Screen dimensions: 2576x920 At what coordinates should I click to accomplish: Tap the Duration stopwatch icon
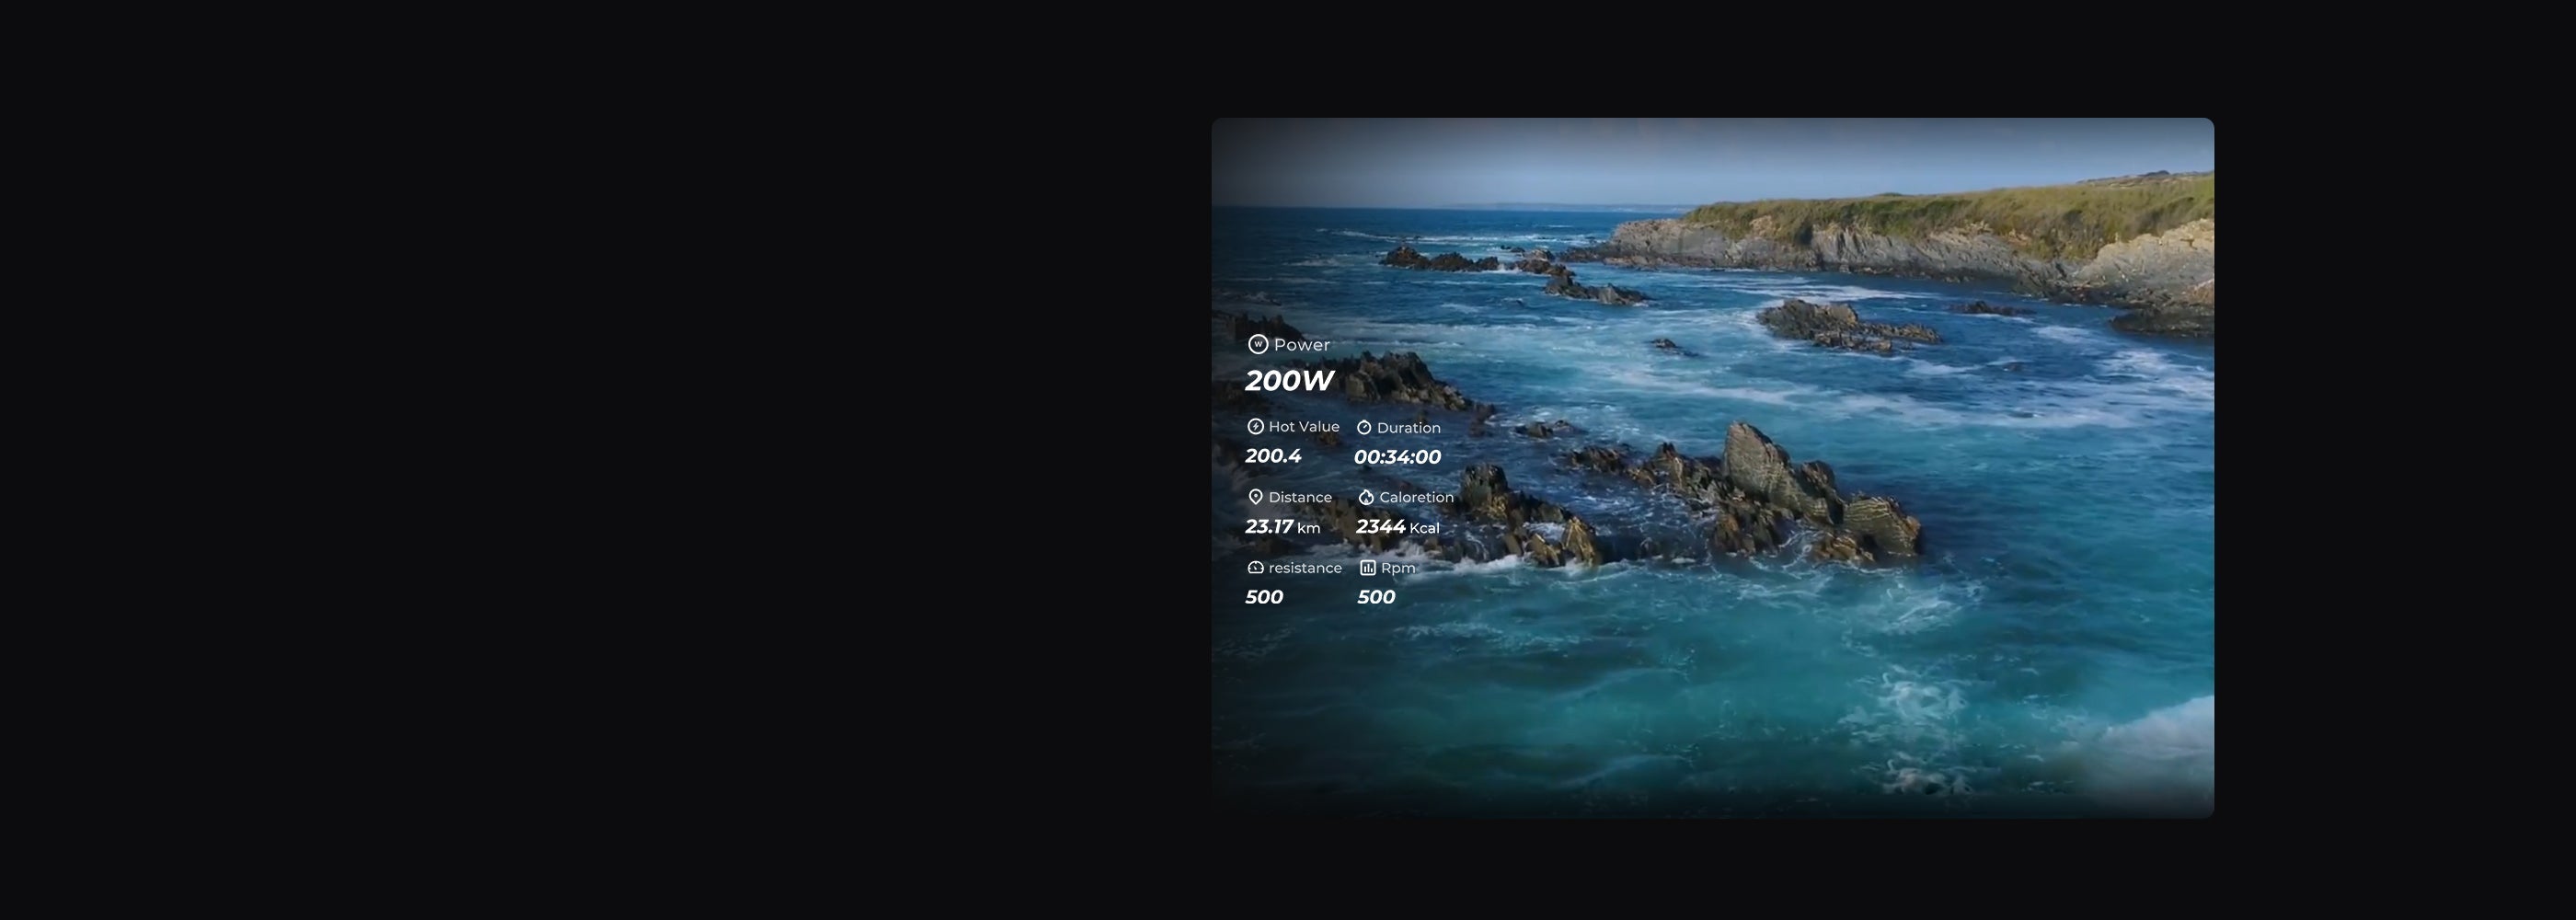1364,428
